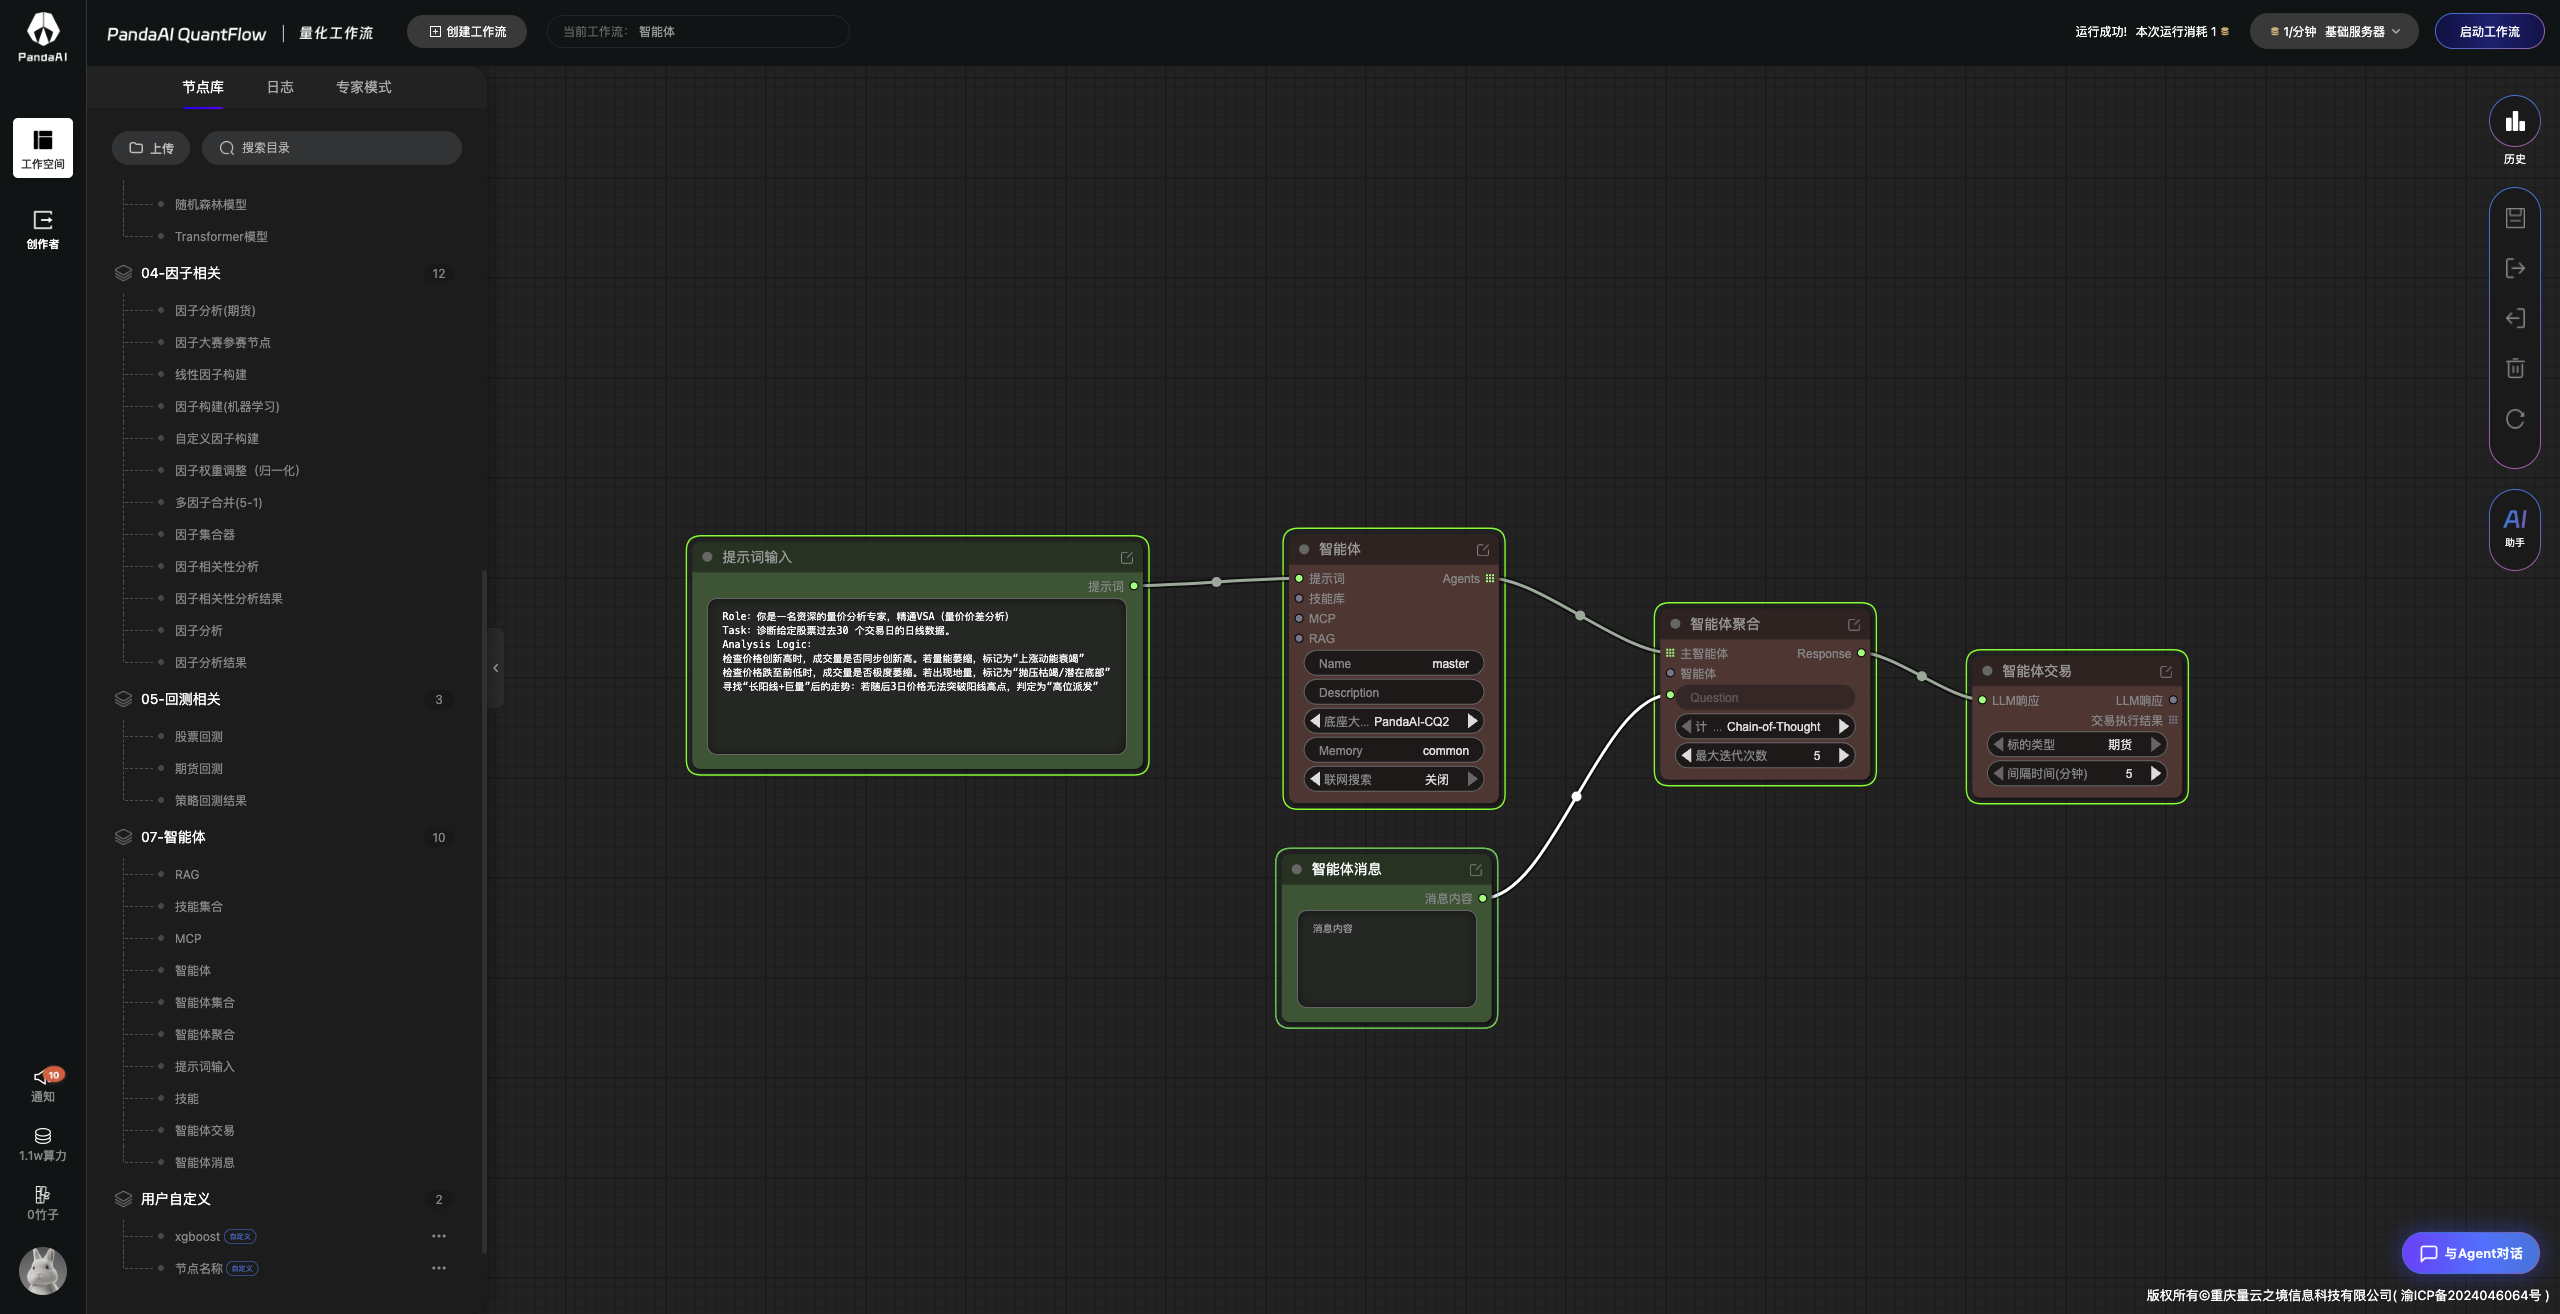Image resolution: width=2560 pixels, height=1314 pixels.
Task: Open edit icon on 提示词输入 node
Action: click(x=1127, y=558)
